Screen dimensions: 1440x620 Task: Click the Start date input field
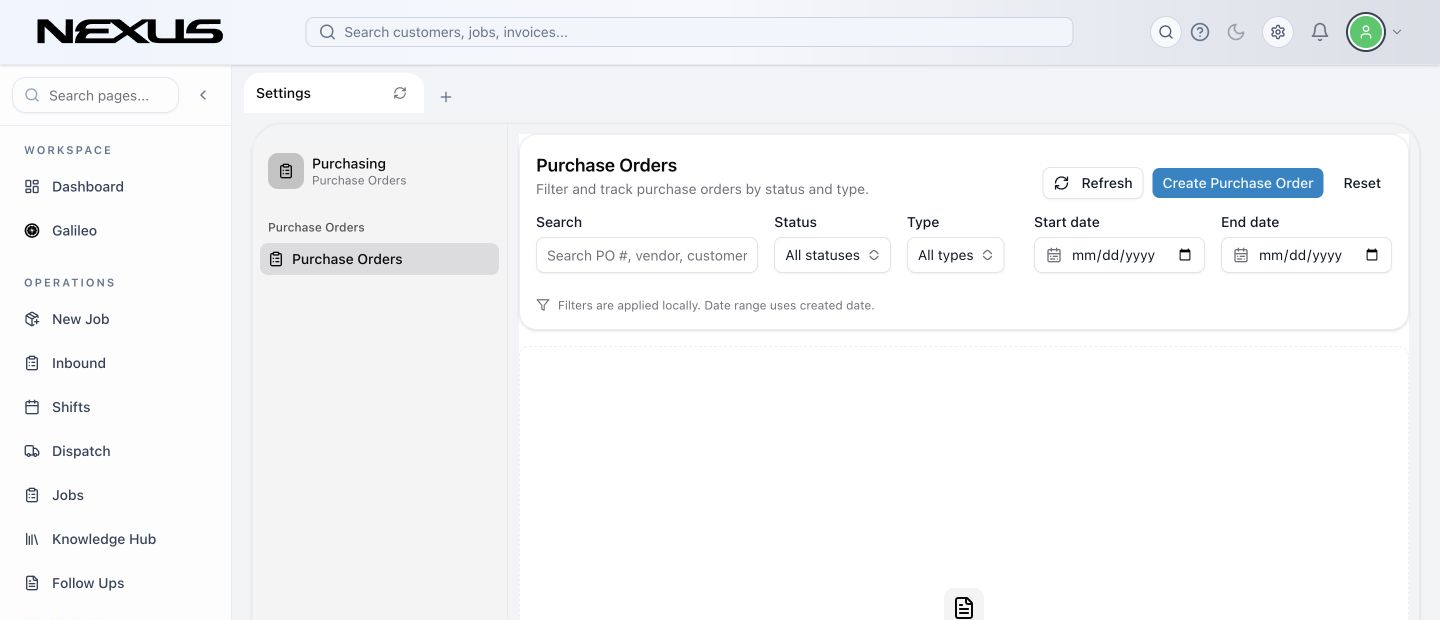coord(1119,255)
